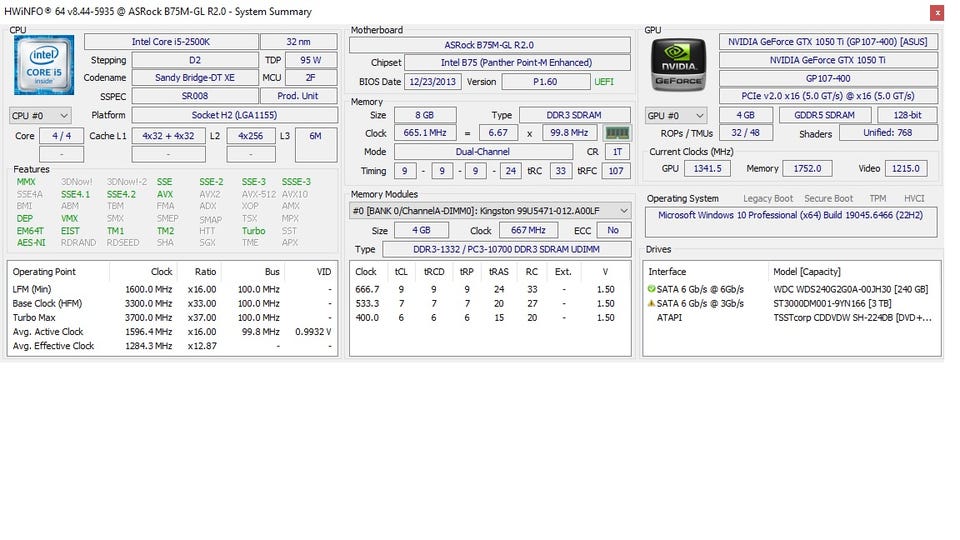Expand the memory module BANK 0 dropdown
The image size is (960, 540).
point(490,211)
